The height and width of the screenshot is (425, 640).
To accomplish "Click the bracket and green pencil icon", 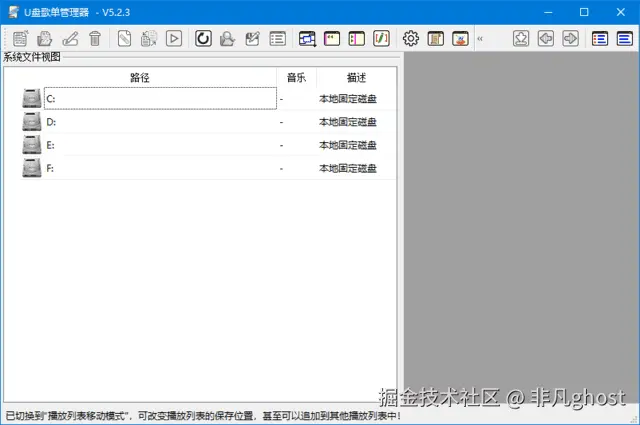I will 382,39.
